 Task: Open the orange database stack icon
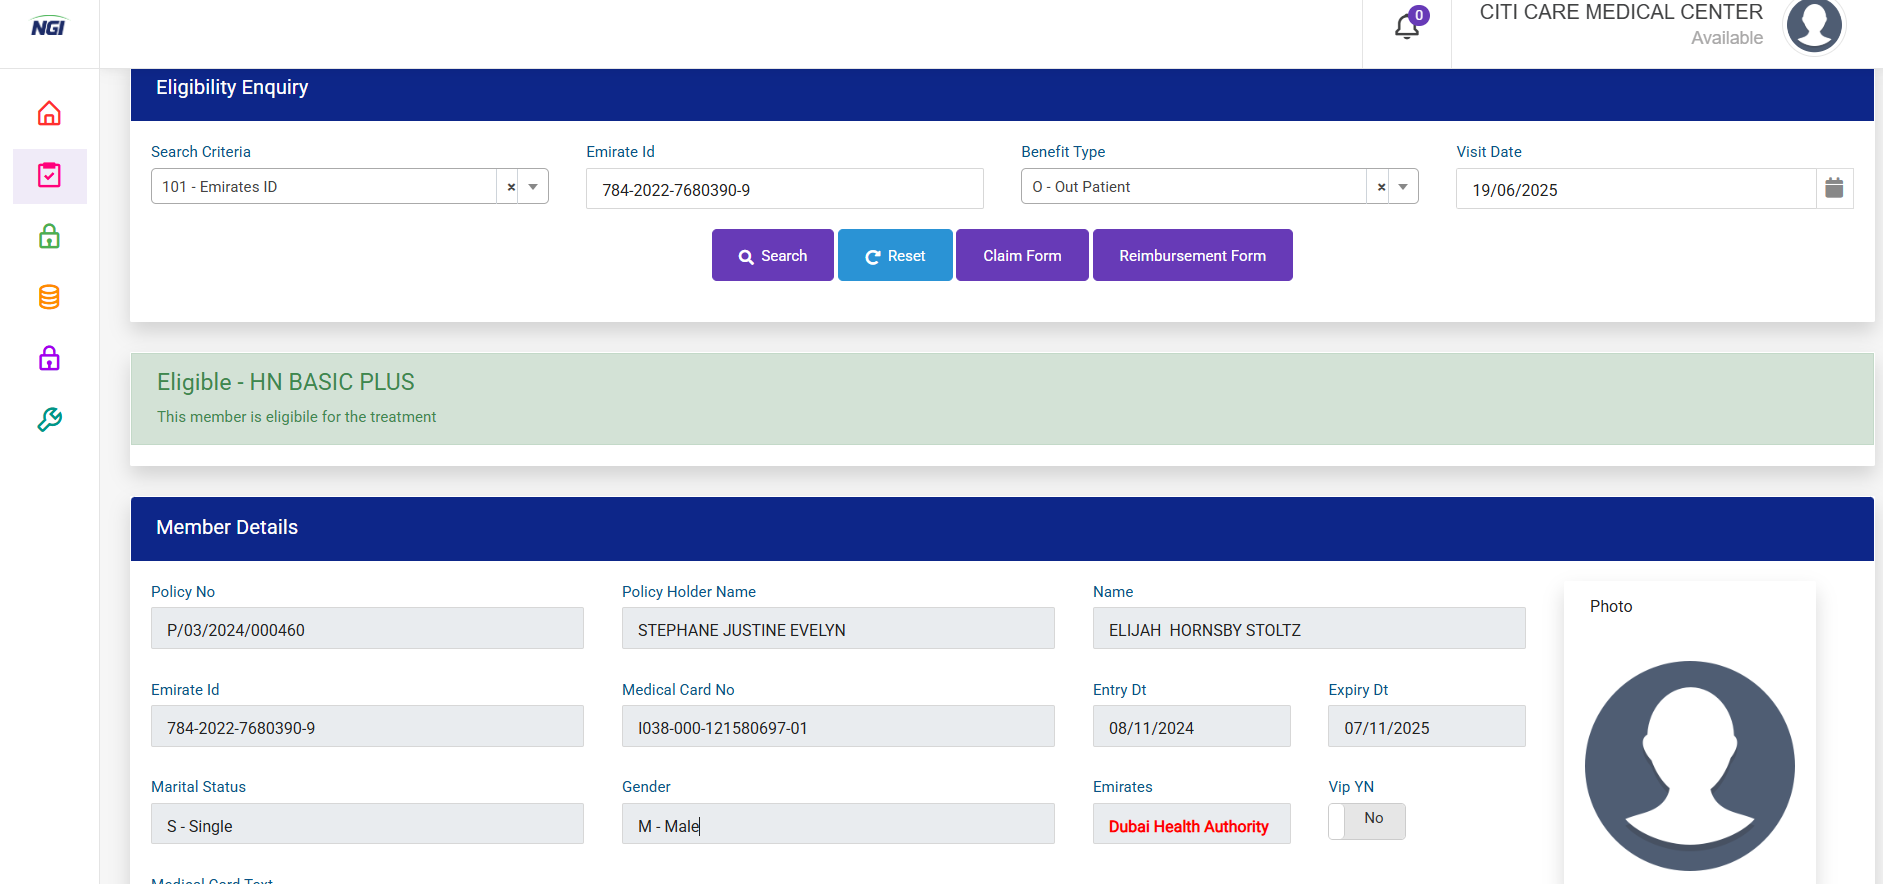point(49,297)
